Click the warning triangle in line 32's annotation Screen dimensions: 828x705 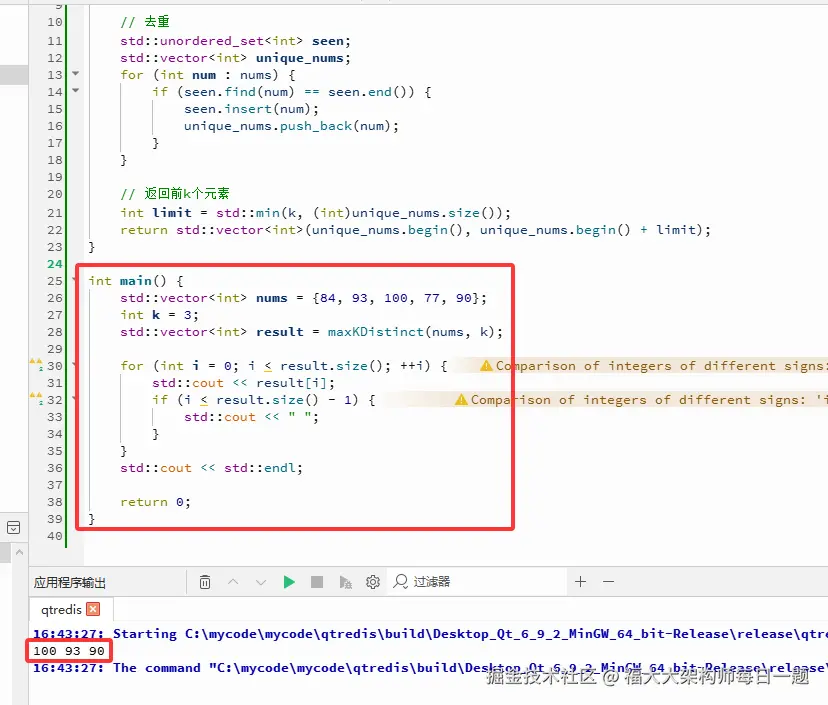point(461,399)
